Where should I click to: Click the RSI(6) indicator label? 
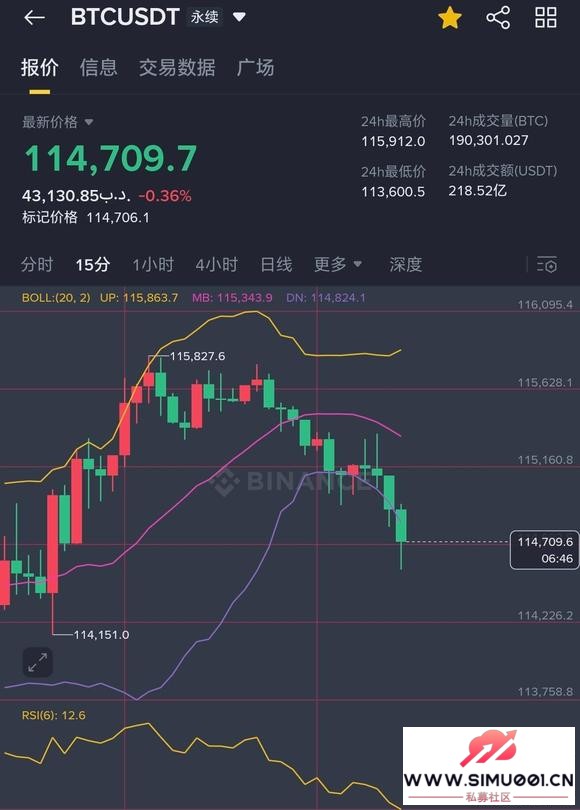pyautogui.click(x=54, y=715)
